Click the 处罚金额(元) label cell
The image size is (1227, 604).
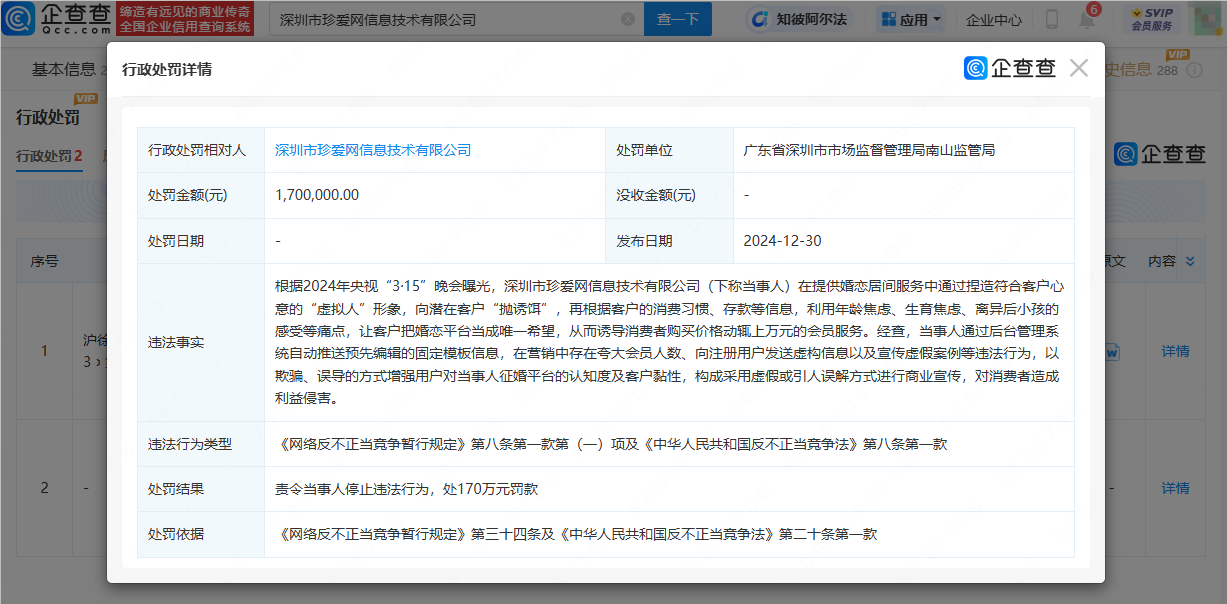(x=201, y=195)
